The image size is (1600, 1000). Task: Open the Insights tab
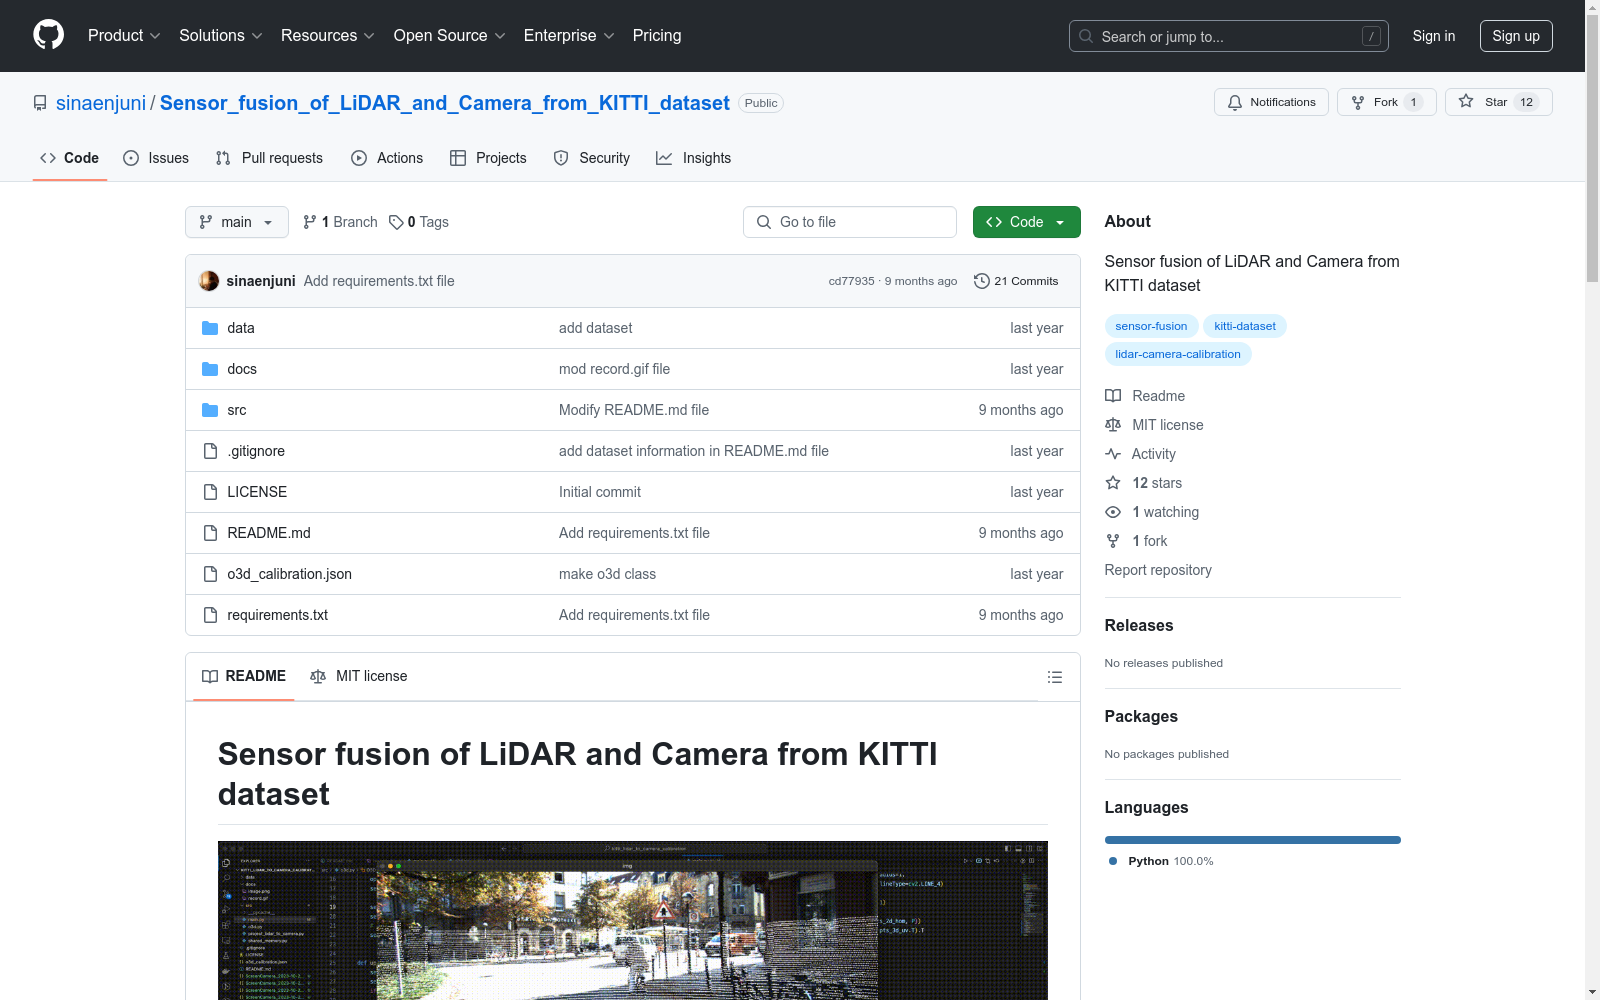[x=694, y=158]
